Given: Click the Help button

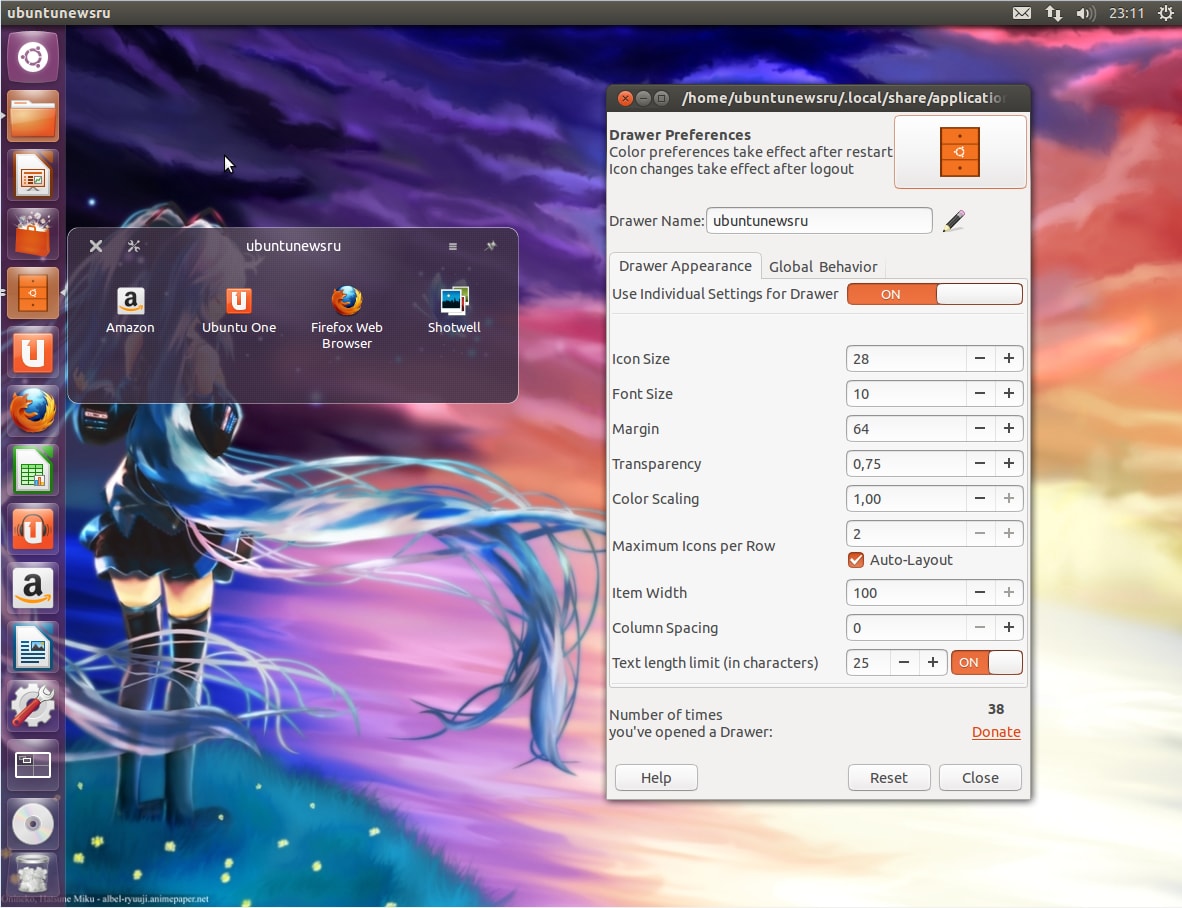Looking at the screenshot, I should 656,778.
